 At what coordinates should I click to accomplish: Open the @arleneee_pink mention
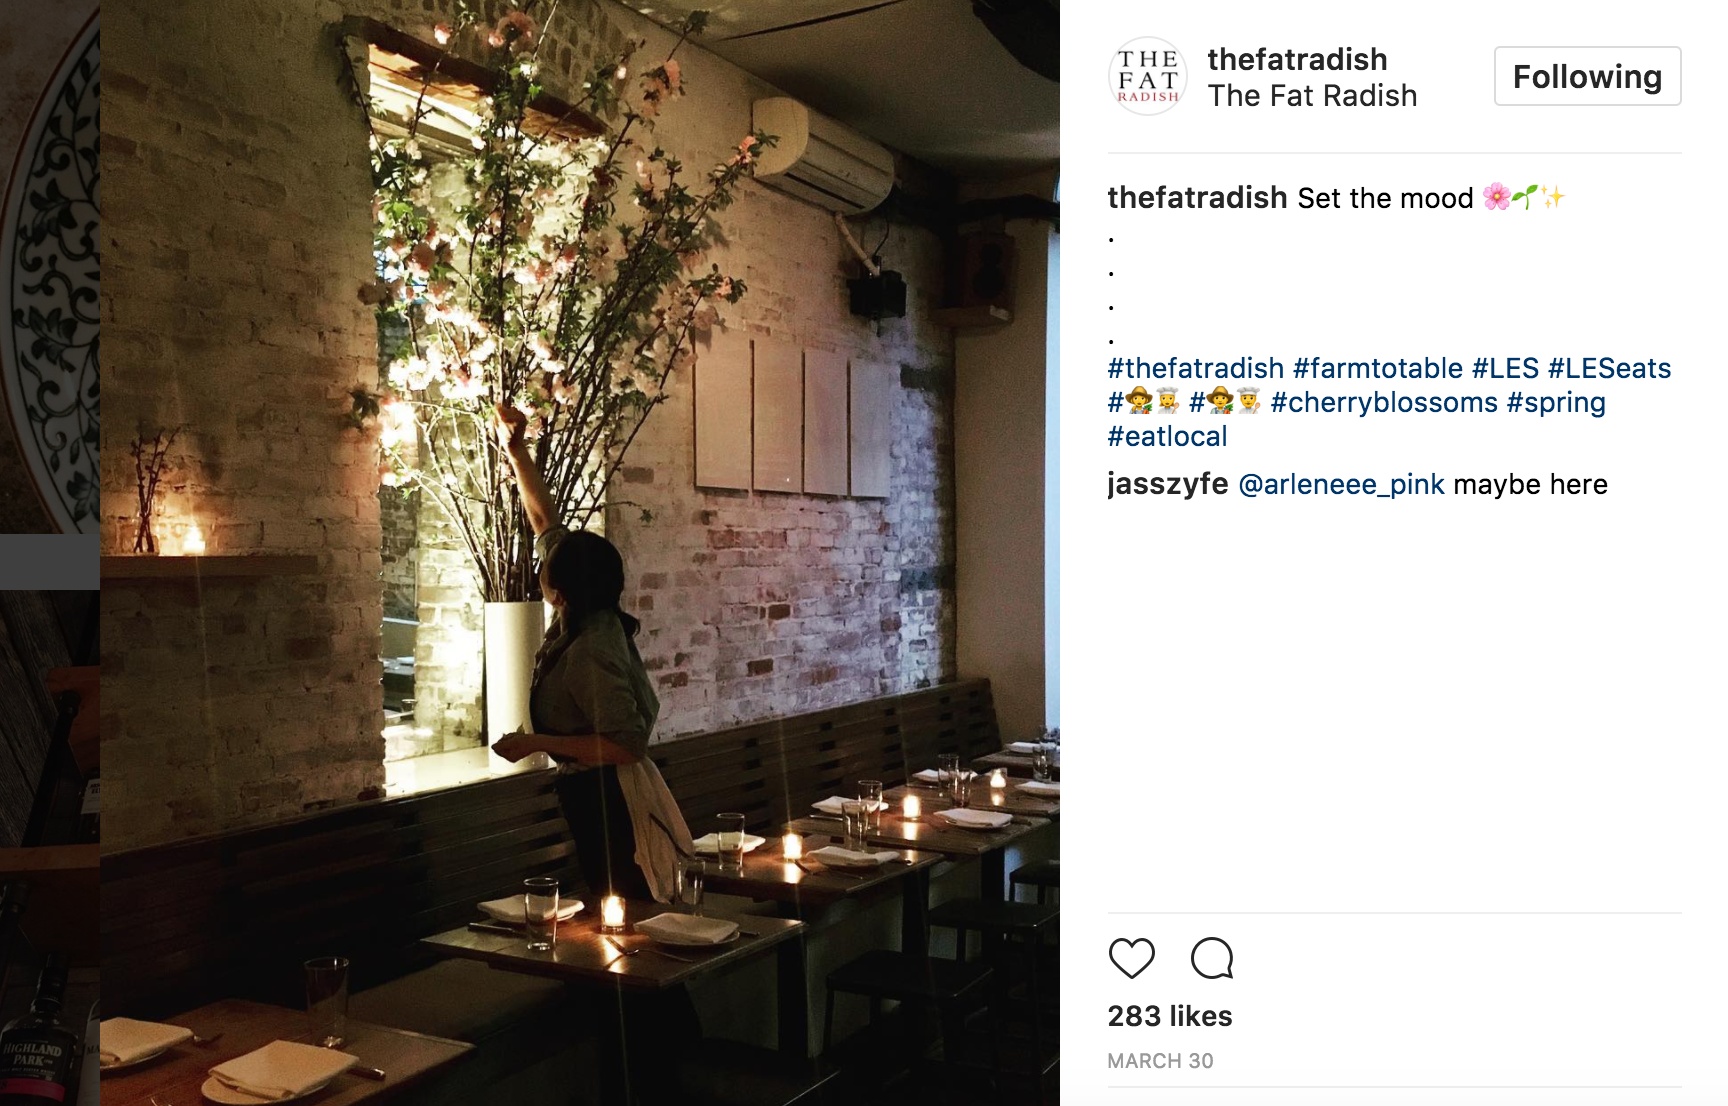tap(1341, 485)
